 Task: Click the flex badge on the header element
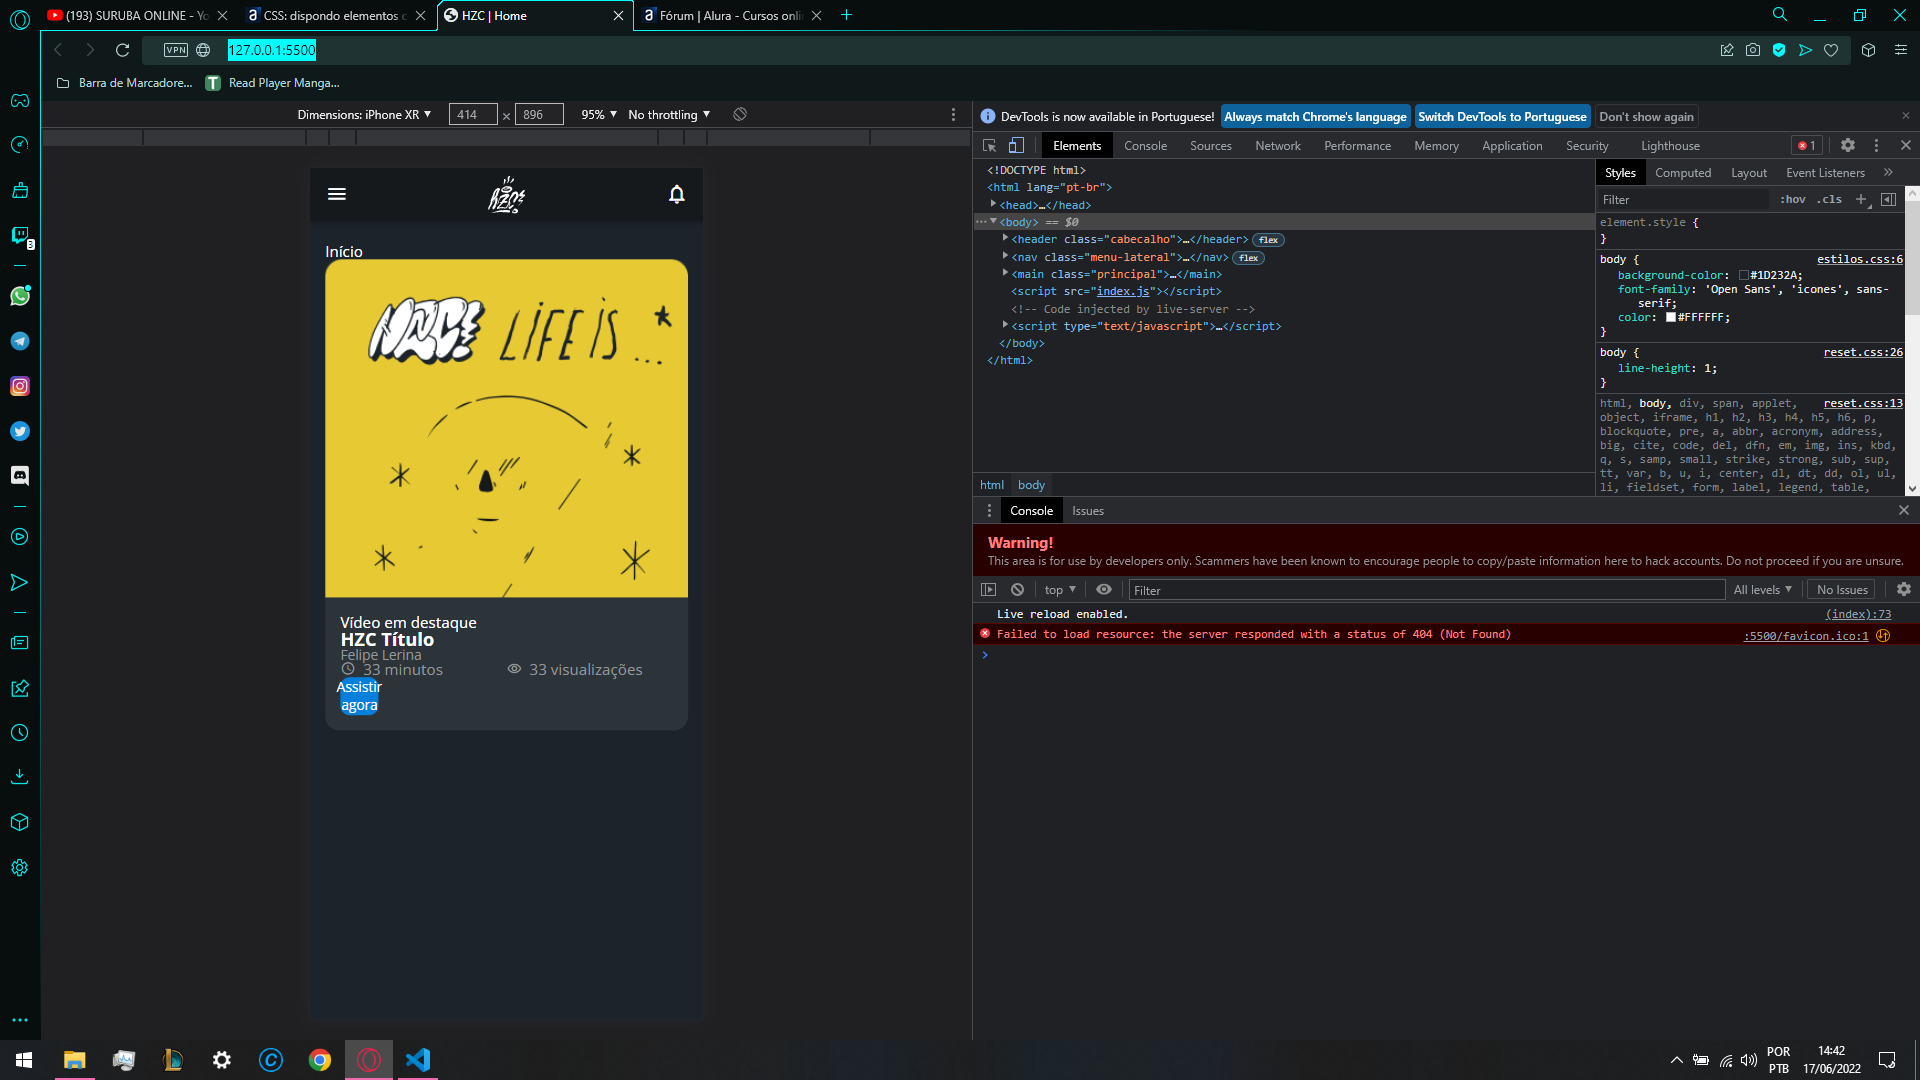pos(1268,240)
